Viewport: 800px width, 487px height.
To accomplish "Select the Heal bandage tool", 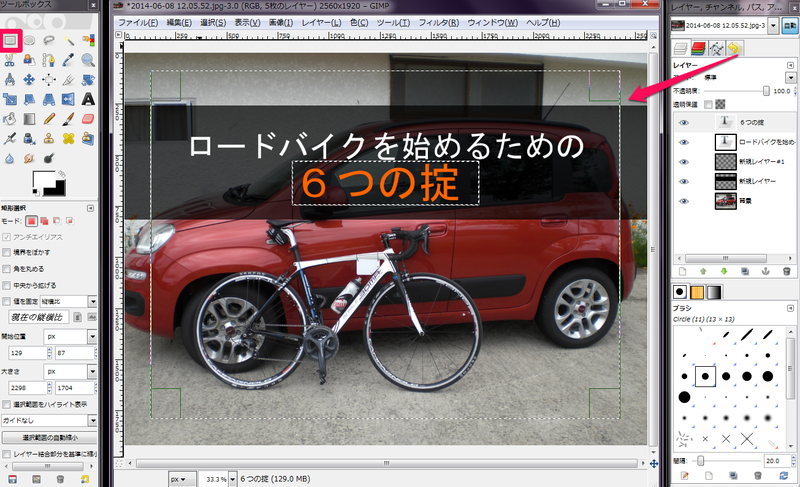I will tap(69, 138).
